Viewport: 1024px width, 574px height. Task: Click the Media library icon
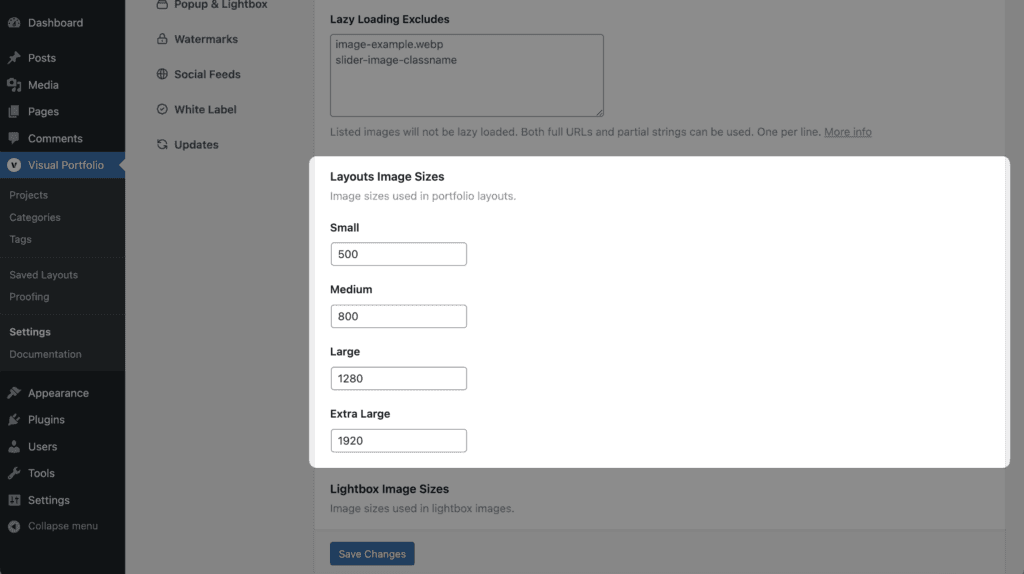(14, 85)
